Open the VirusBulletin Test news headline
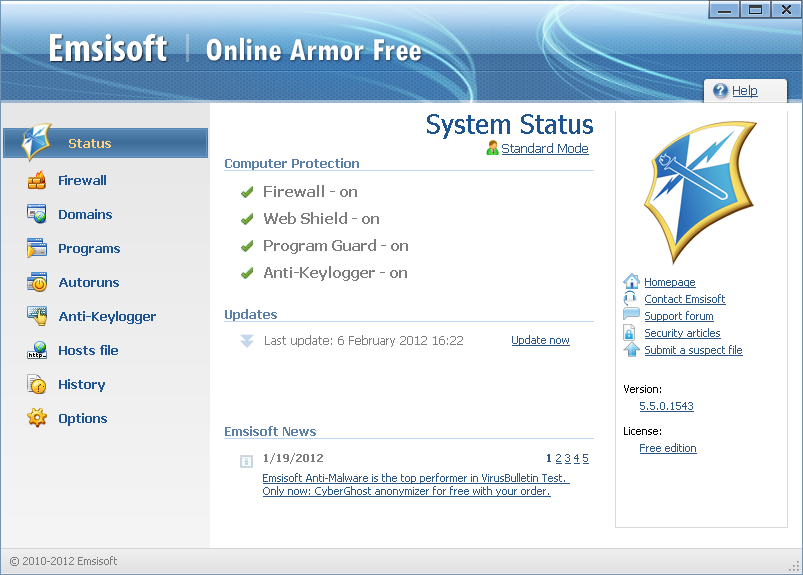The image size is (803, 575). click(x=415, y=478)
